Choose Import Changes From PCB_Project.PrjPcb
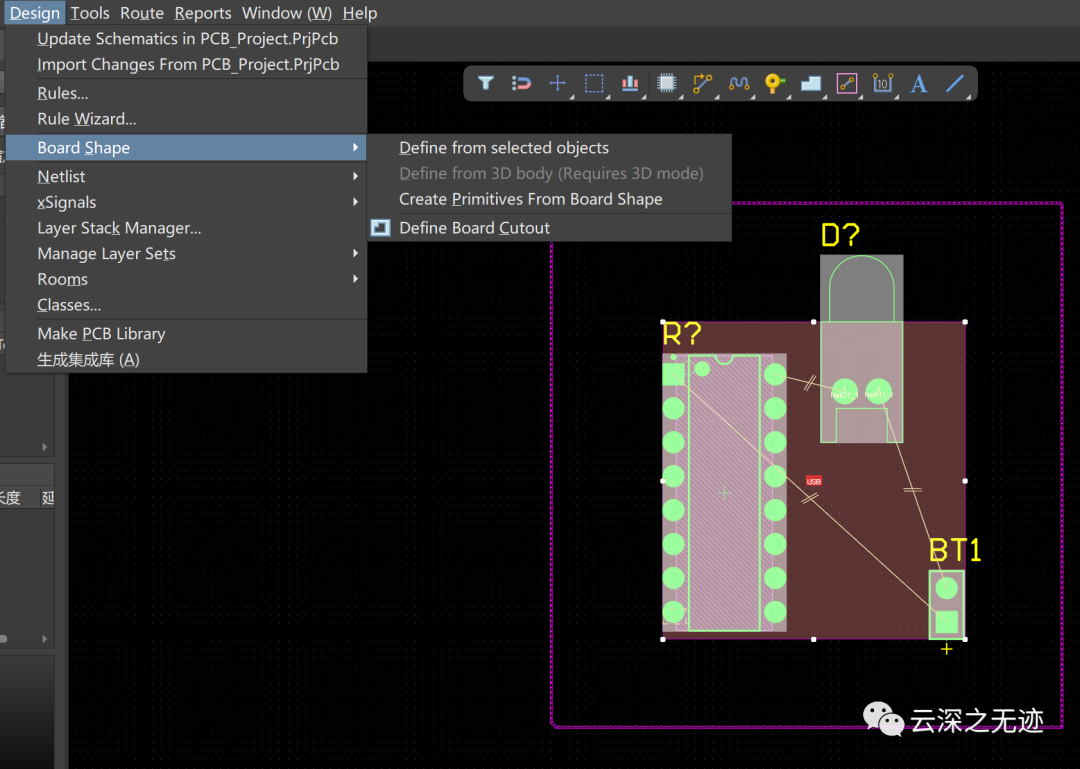1080x769 pixels. (186, 64)
